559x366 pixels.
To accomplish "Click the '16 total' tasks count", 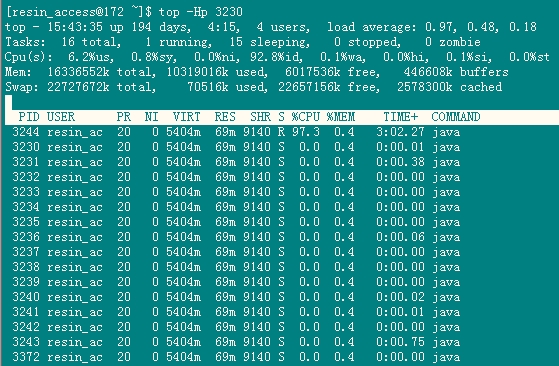I will click(90, 42).
